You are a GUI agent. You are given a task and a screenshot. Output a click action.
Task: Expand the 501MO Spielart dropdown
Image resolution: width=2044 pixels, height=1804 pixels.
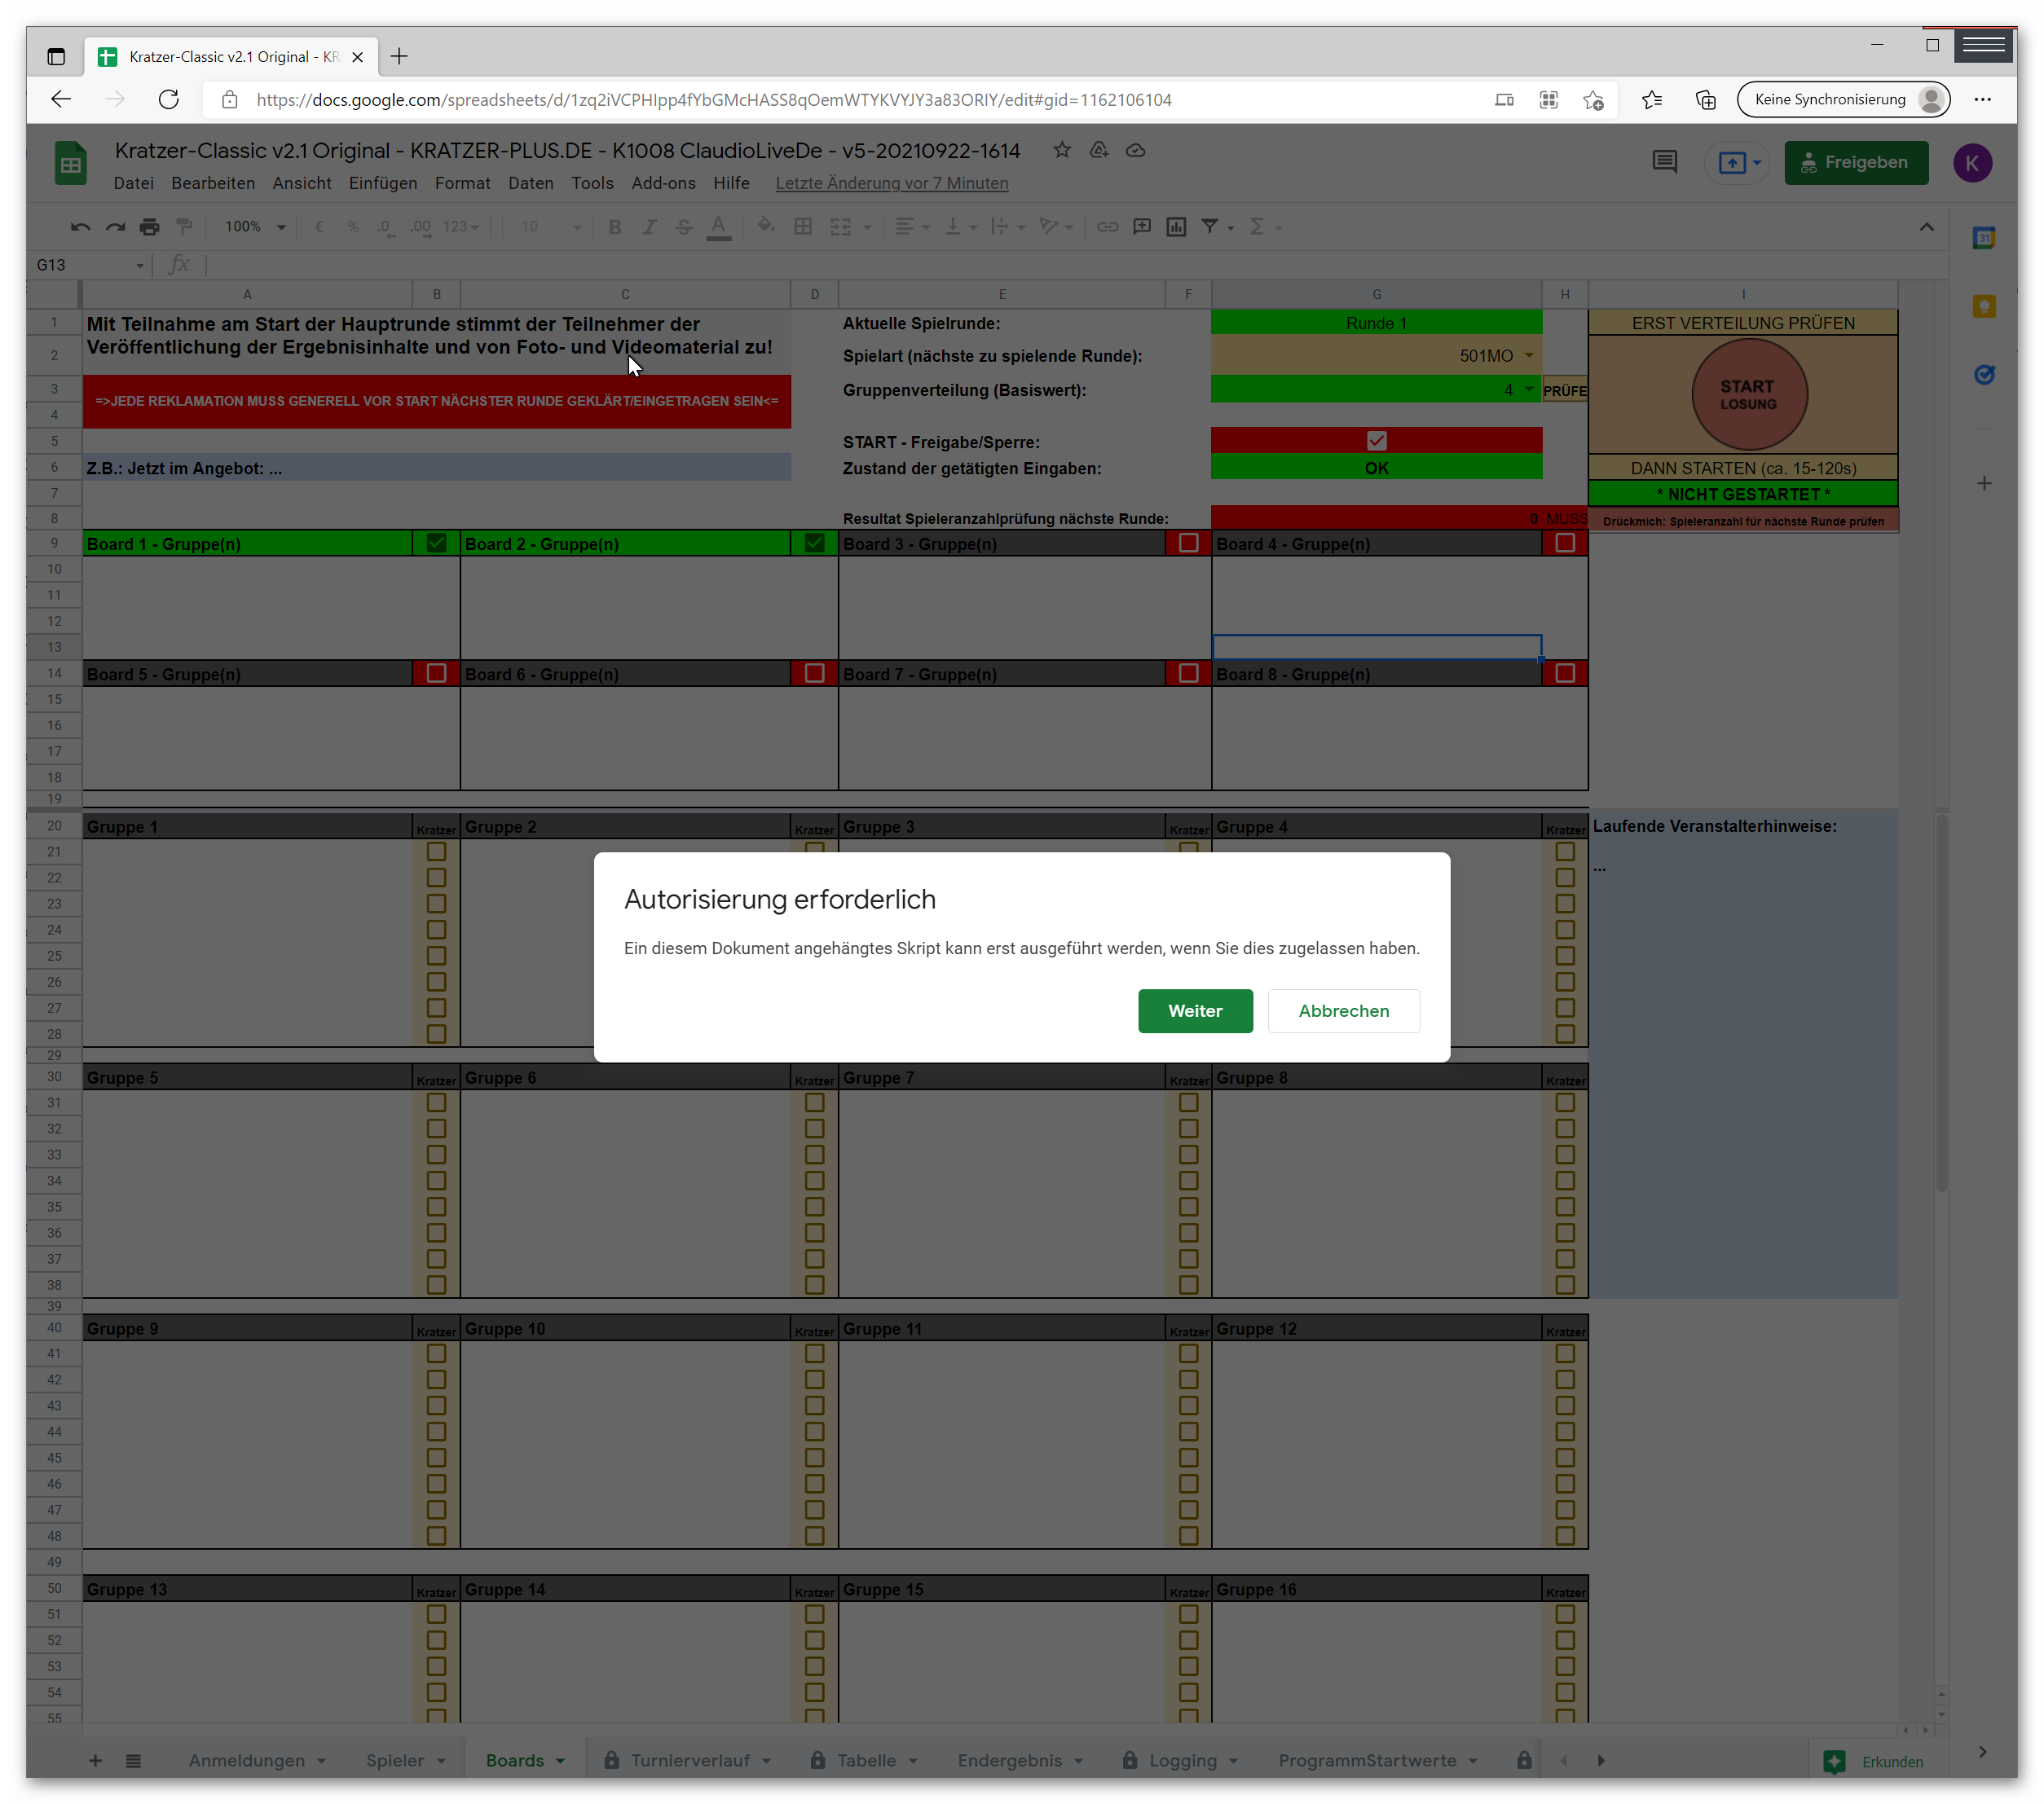[1528, 356]
